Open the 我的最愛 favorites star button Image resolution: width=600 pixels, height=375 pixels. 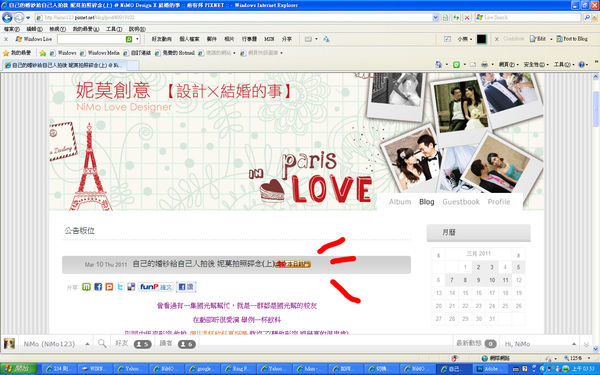tap(17, 53)
